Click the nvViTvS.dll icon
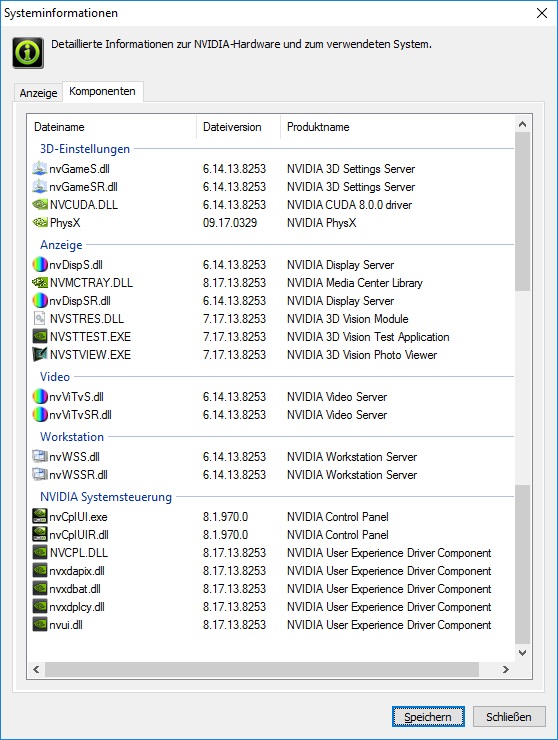 [x=40, y=396]
